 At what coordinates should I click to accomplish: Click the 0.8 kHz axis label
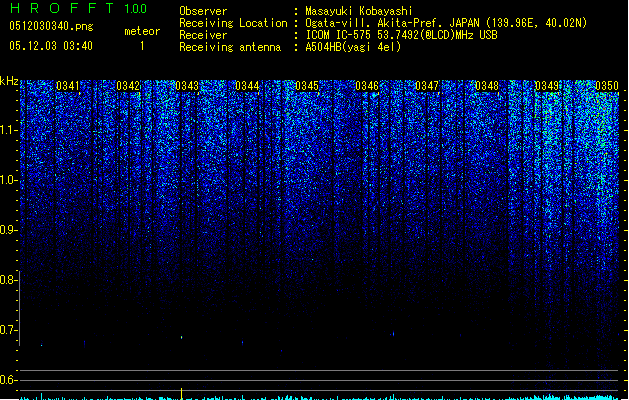pos(8,280)
